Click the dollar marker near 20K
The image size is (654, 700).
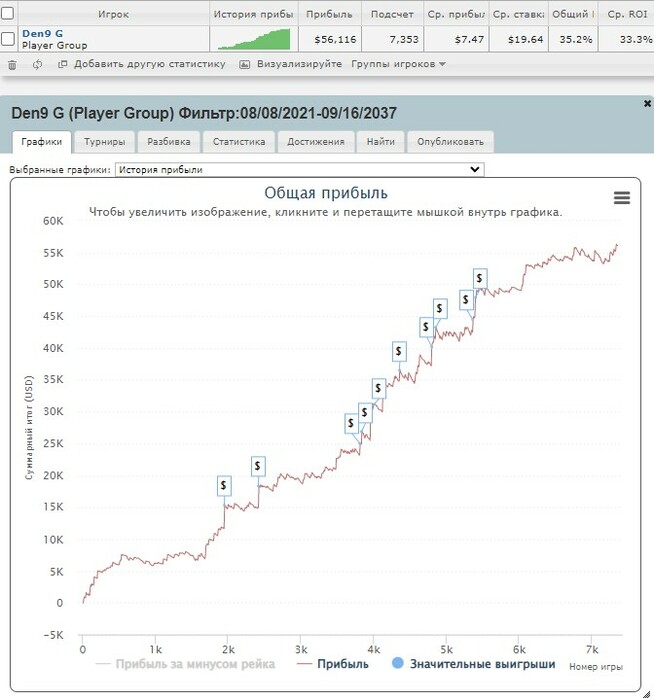coord(258,467)
